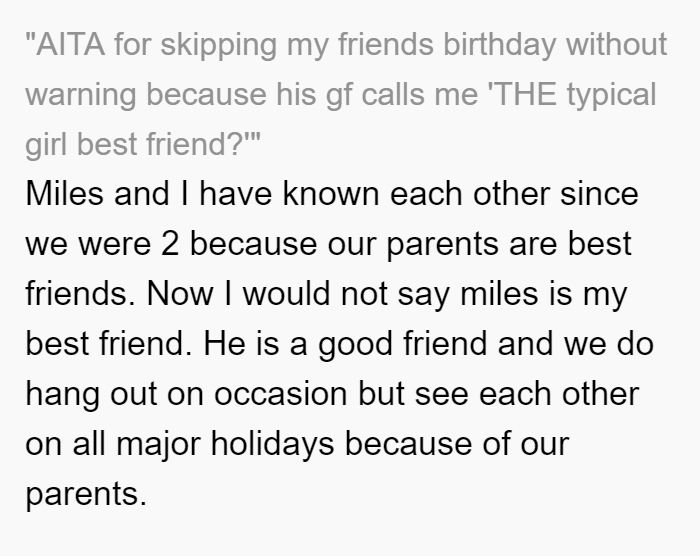Click the capitalized name 'Miles' starting the paragraph
Image resolution: width=700 pixels, height=556 pixels.
click(64, 194)
